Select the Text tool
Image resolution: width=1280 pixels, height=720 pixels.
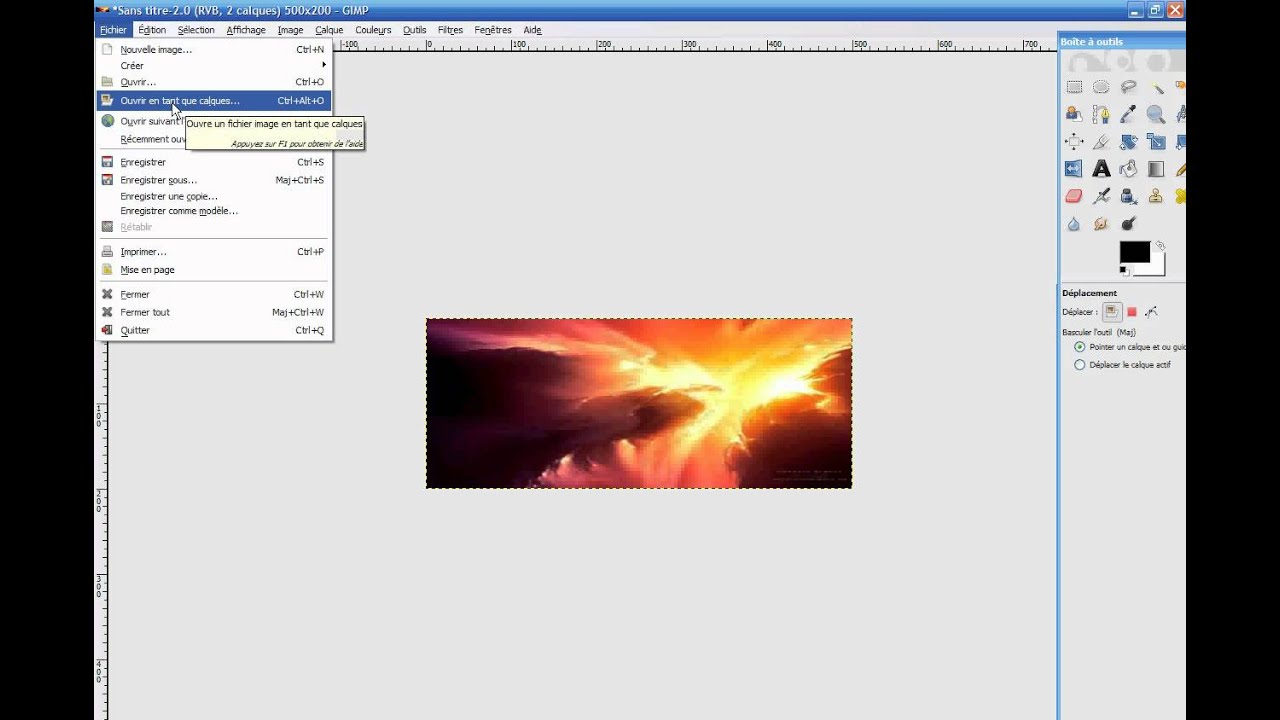1101,169
